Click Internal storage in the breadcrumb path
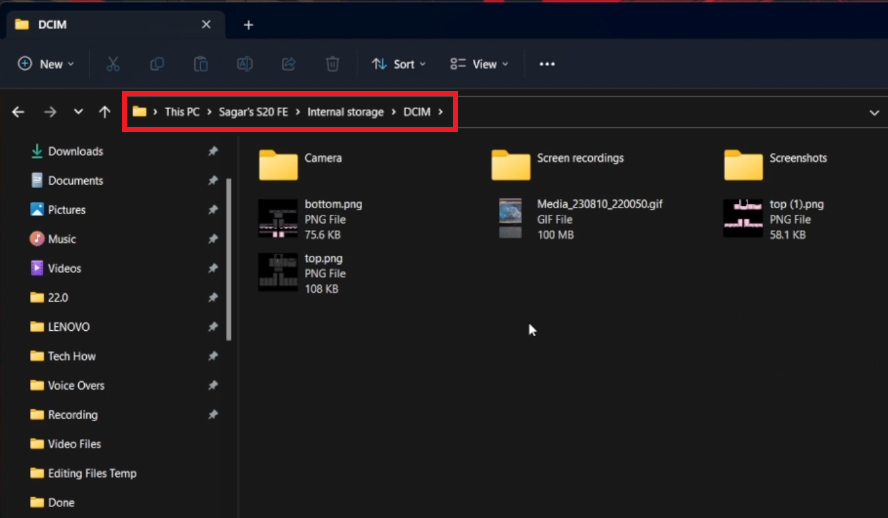This screenshot has height=518, width=888. pos(345,112)
